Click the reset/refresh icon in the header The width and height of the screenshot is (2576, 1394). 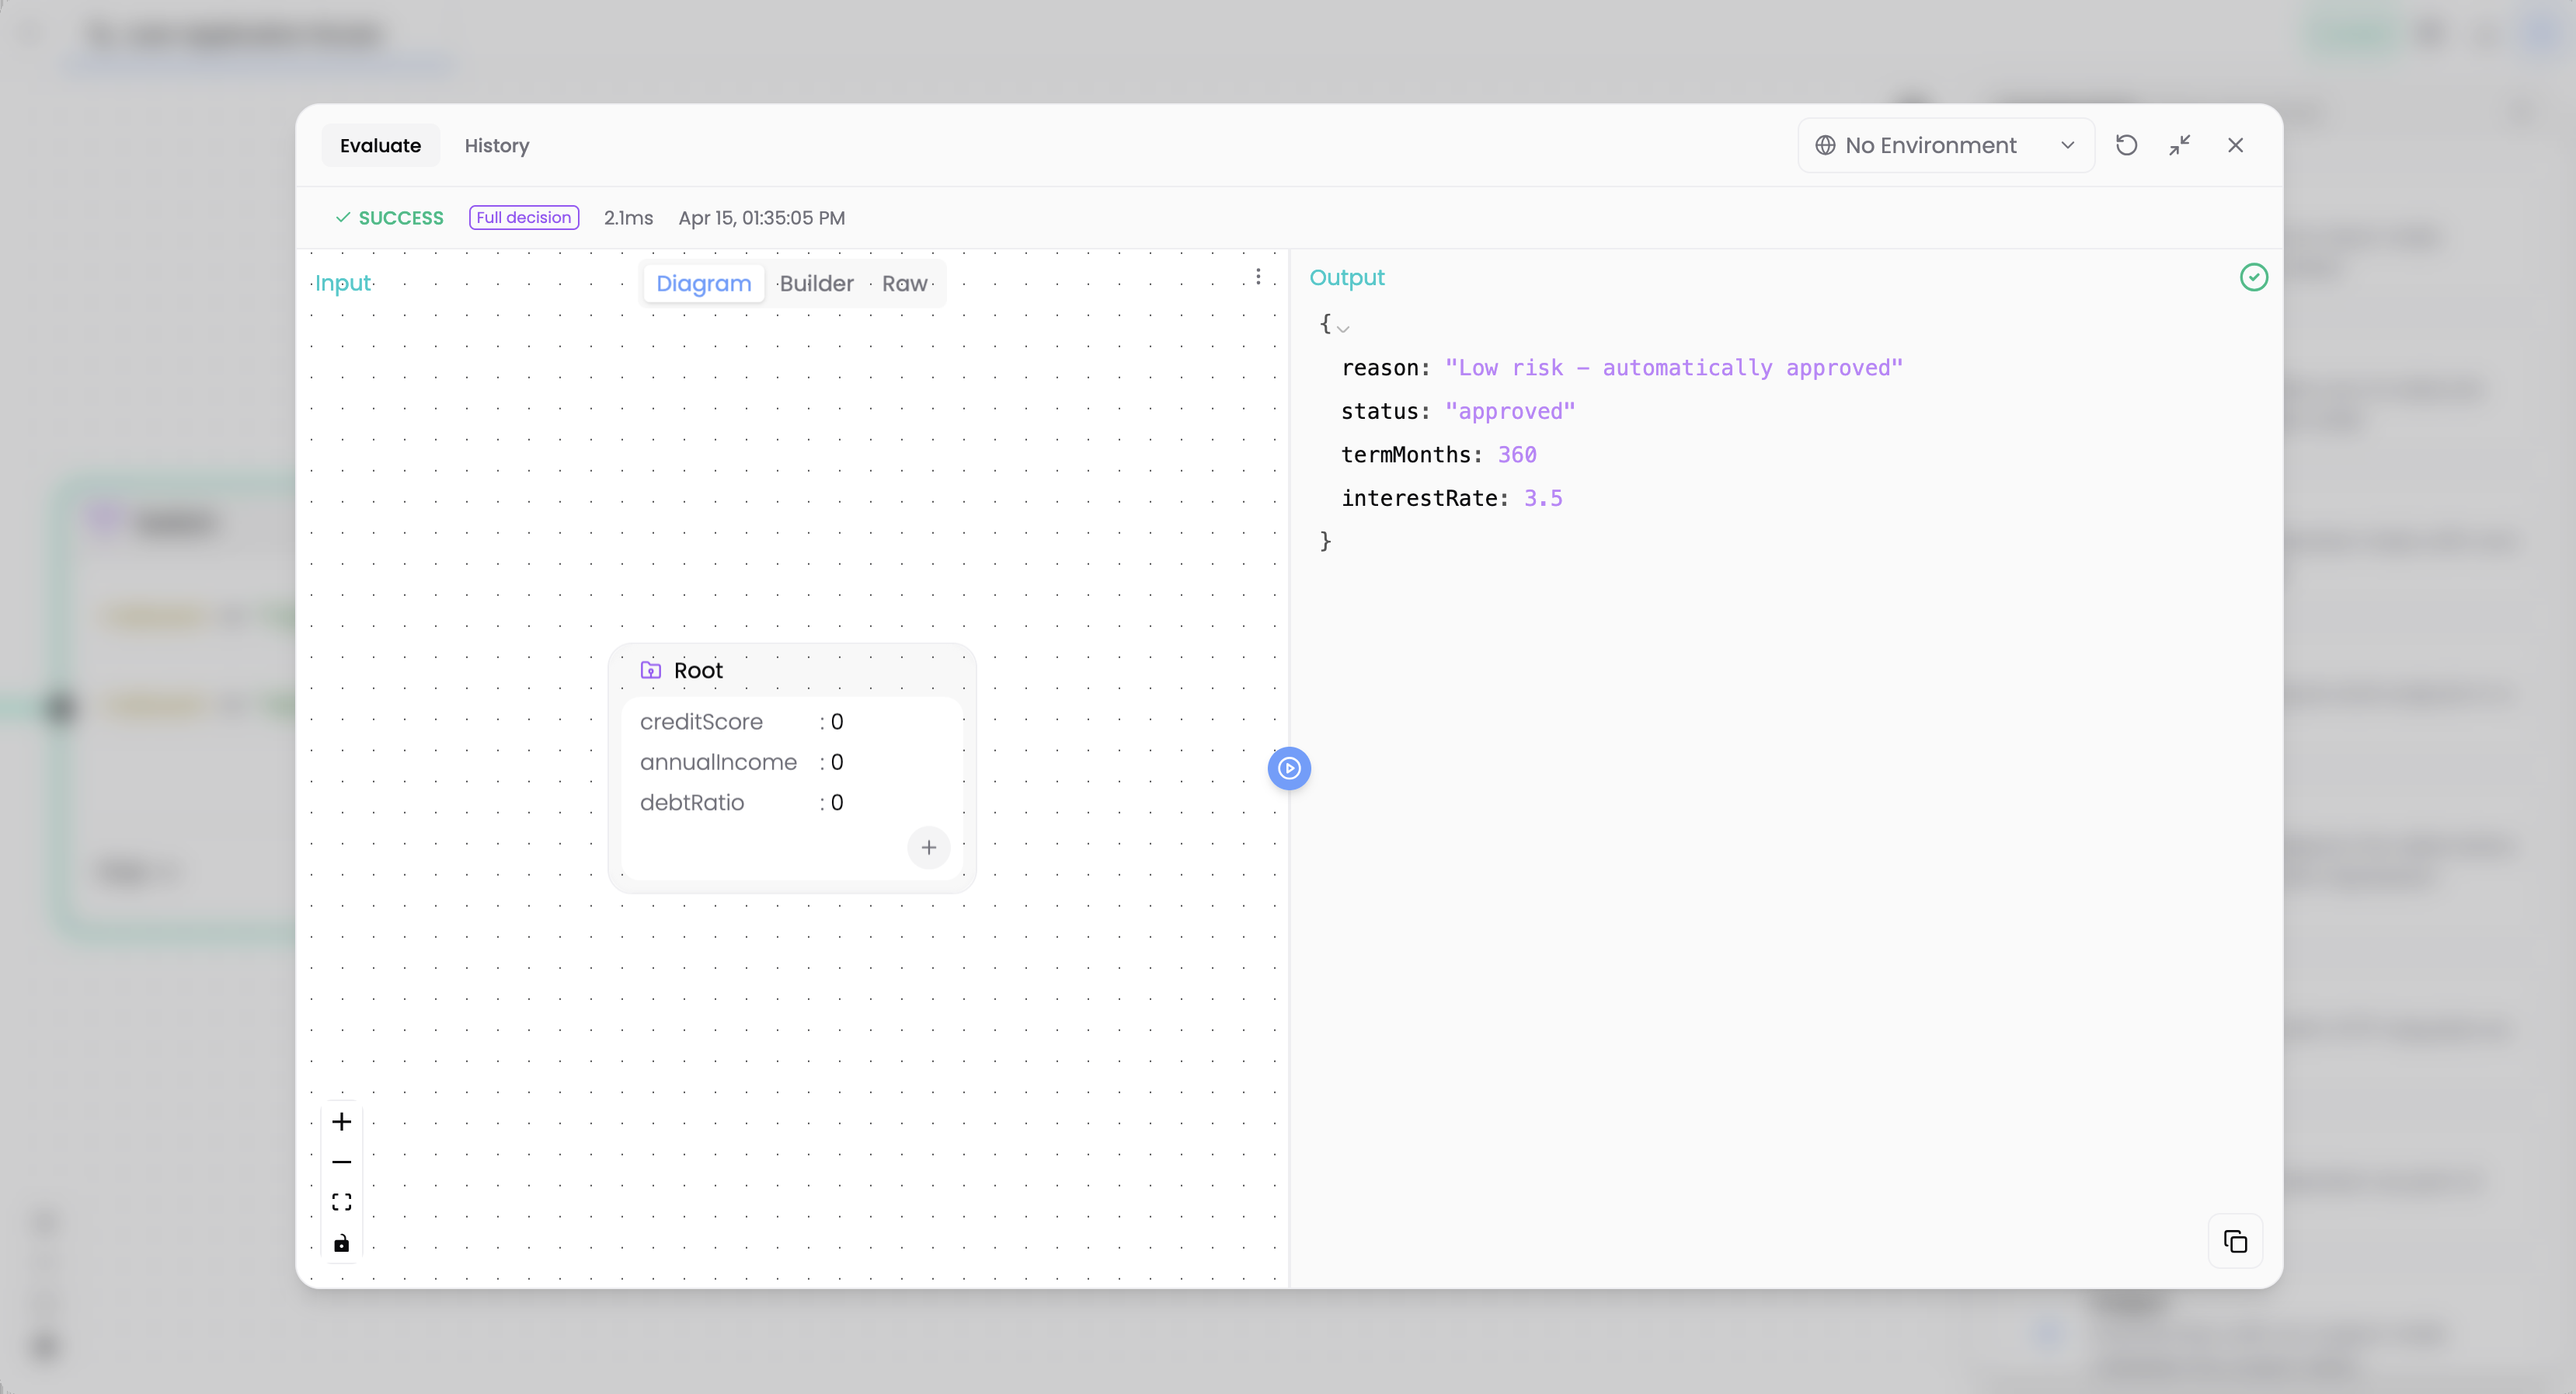[2126, 145]
